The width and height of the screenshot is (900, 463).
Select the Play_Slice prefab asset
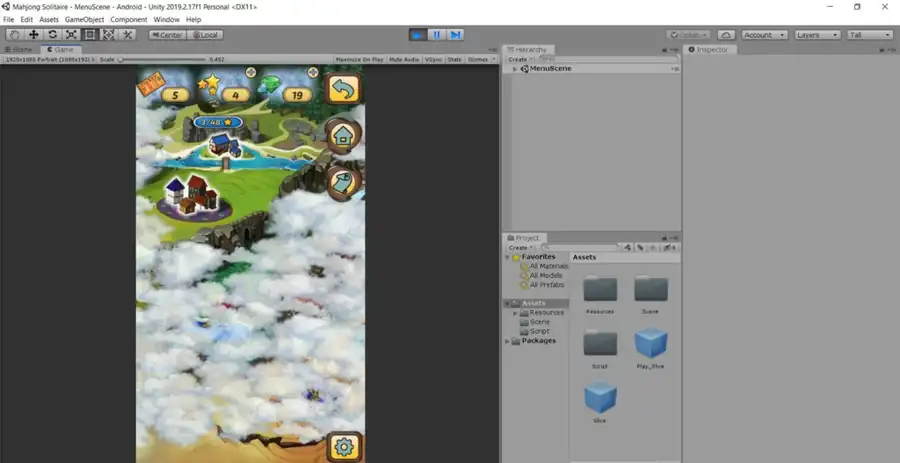point(651,345)
